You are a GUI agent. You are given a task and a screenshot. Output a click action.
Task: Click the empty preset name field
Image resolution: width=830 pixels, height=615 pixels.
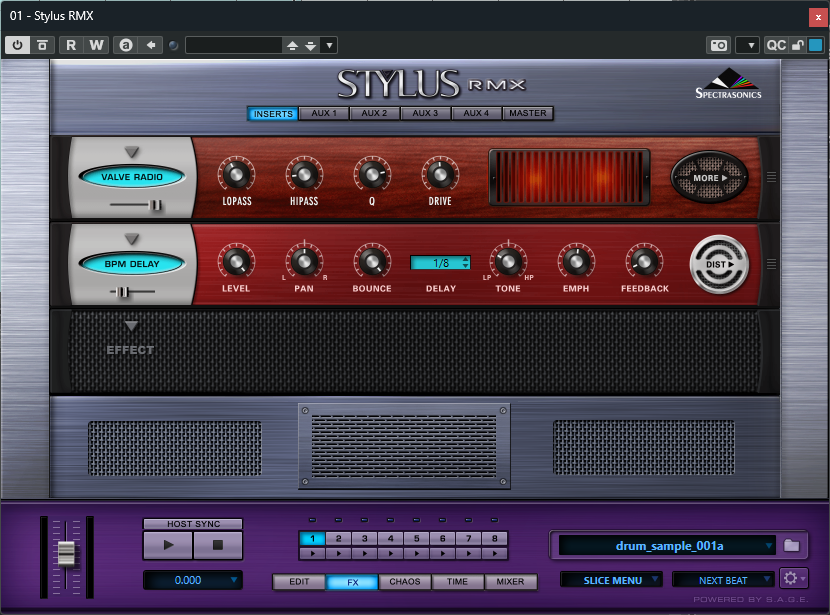click(233, 45)
